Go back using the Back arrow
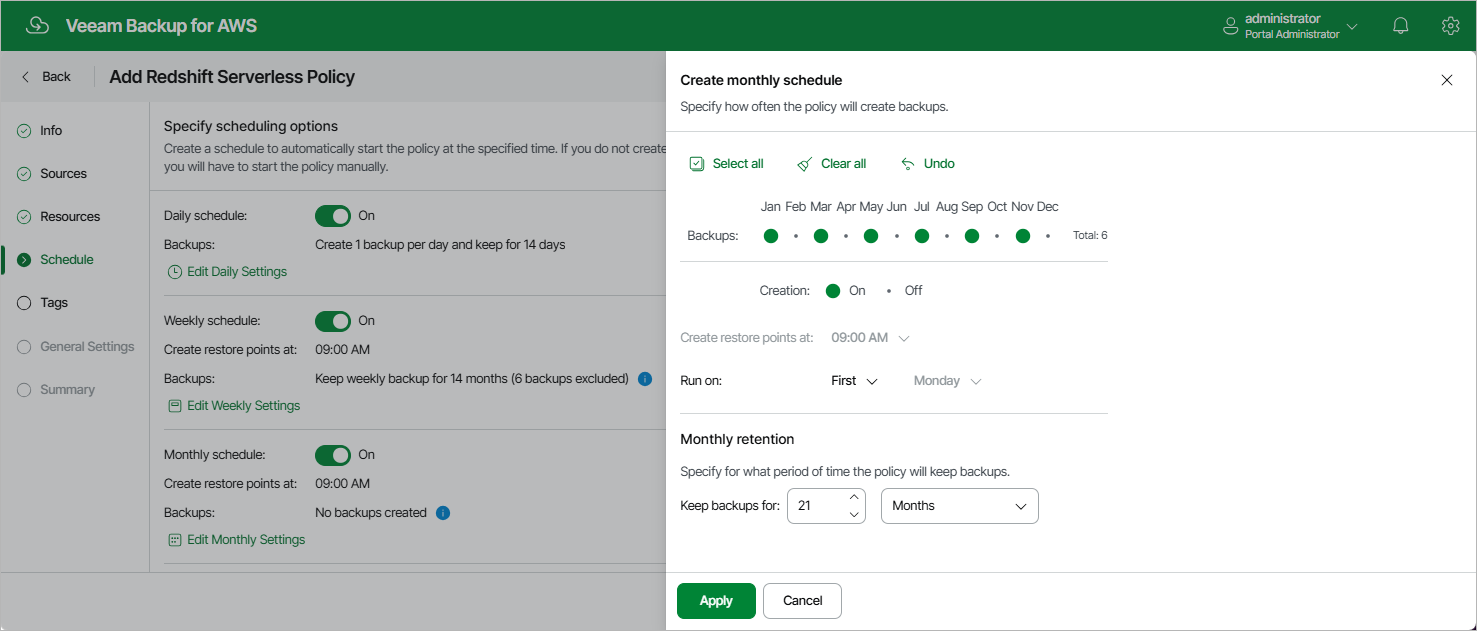Screen dimensions: 1477x631 point(47,76)
